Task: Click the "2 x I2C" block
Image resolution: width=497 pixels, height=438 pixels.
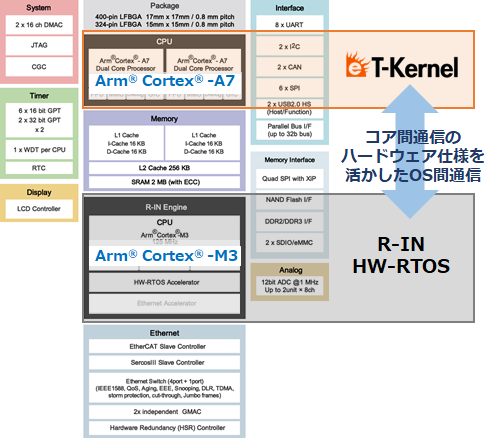Action: pyautogui.click(x=290, y=46)
